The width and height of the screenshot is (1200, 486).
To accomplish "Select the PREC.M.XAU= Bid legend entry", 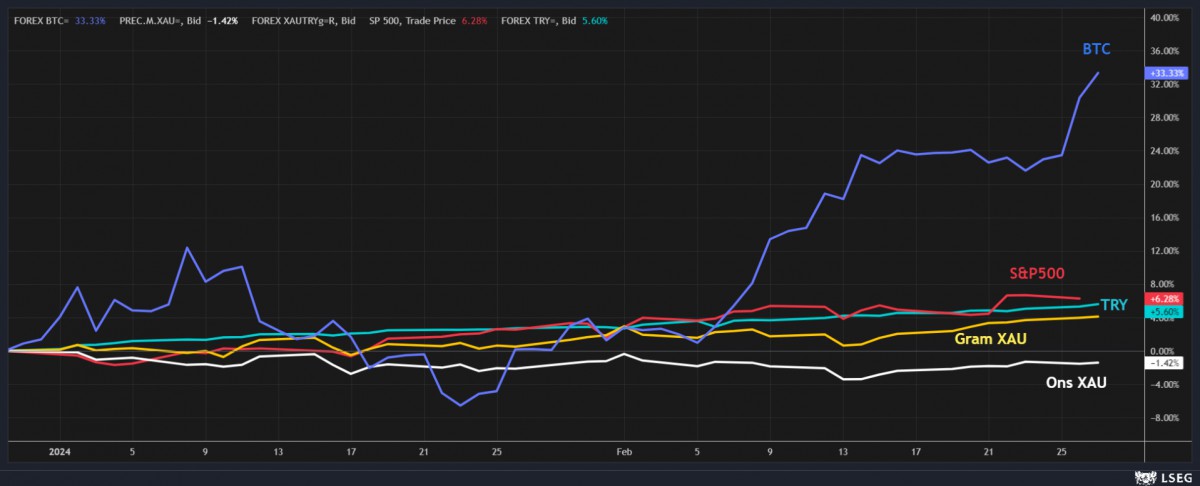I will click(184, 20).
